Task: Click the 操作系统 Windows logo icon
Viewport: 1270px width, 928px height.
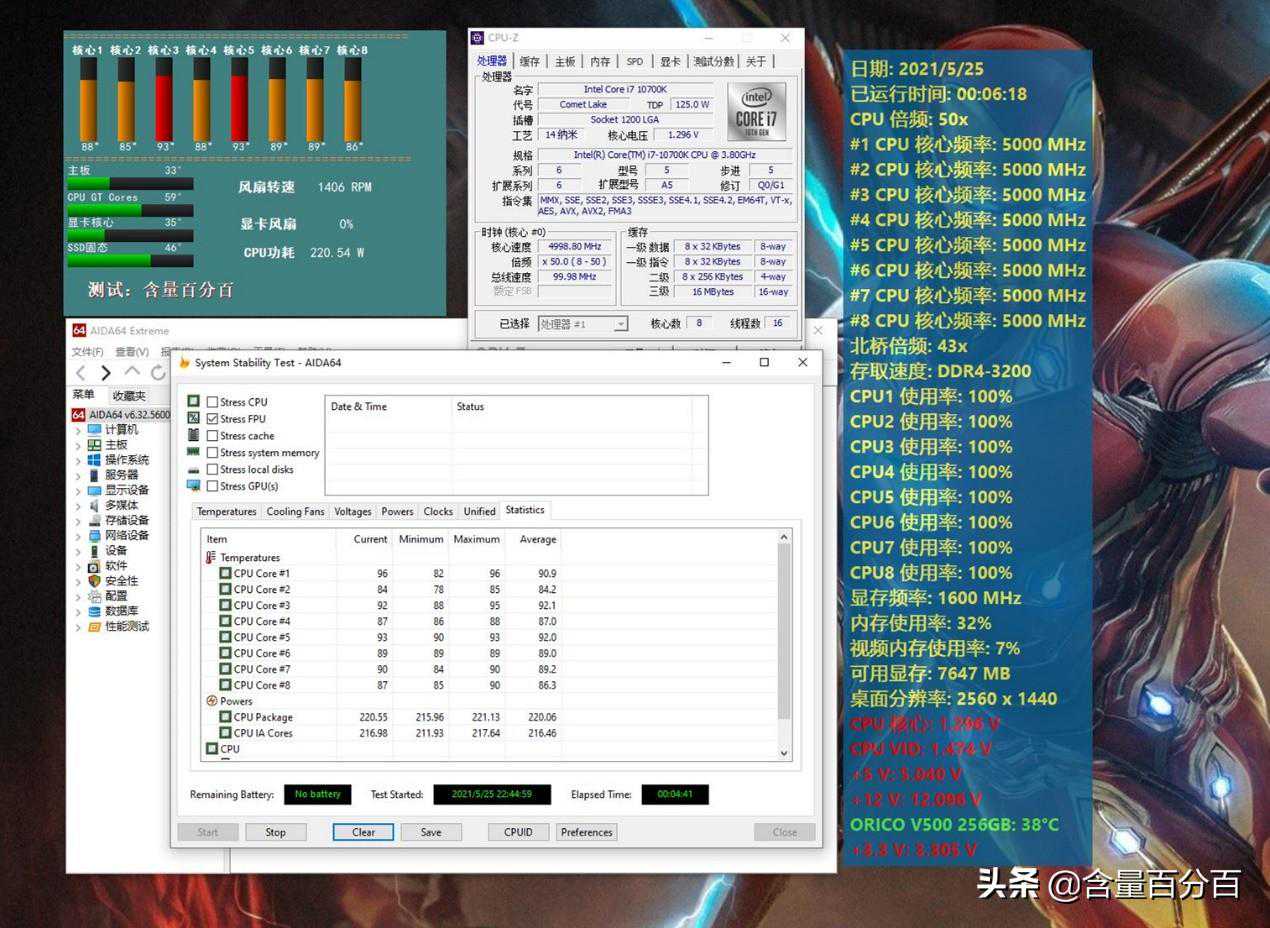Action: [x=95, y=460]
